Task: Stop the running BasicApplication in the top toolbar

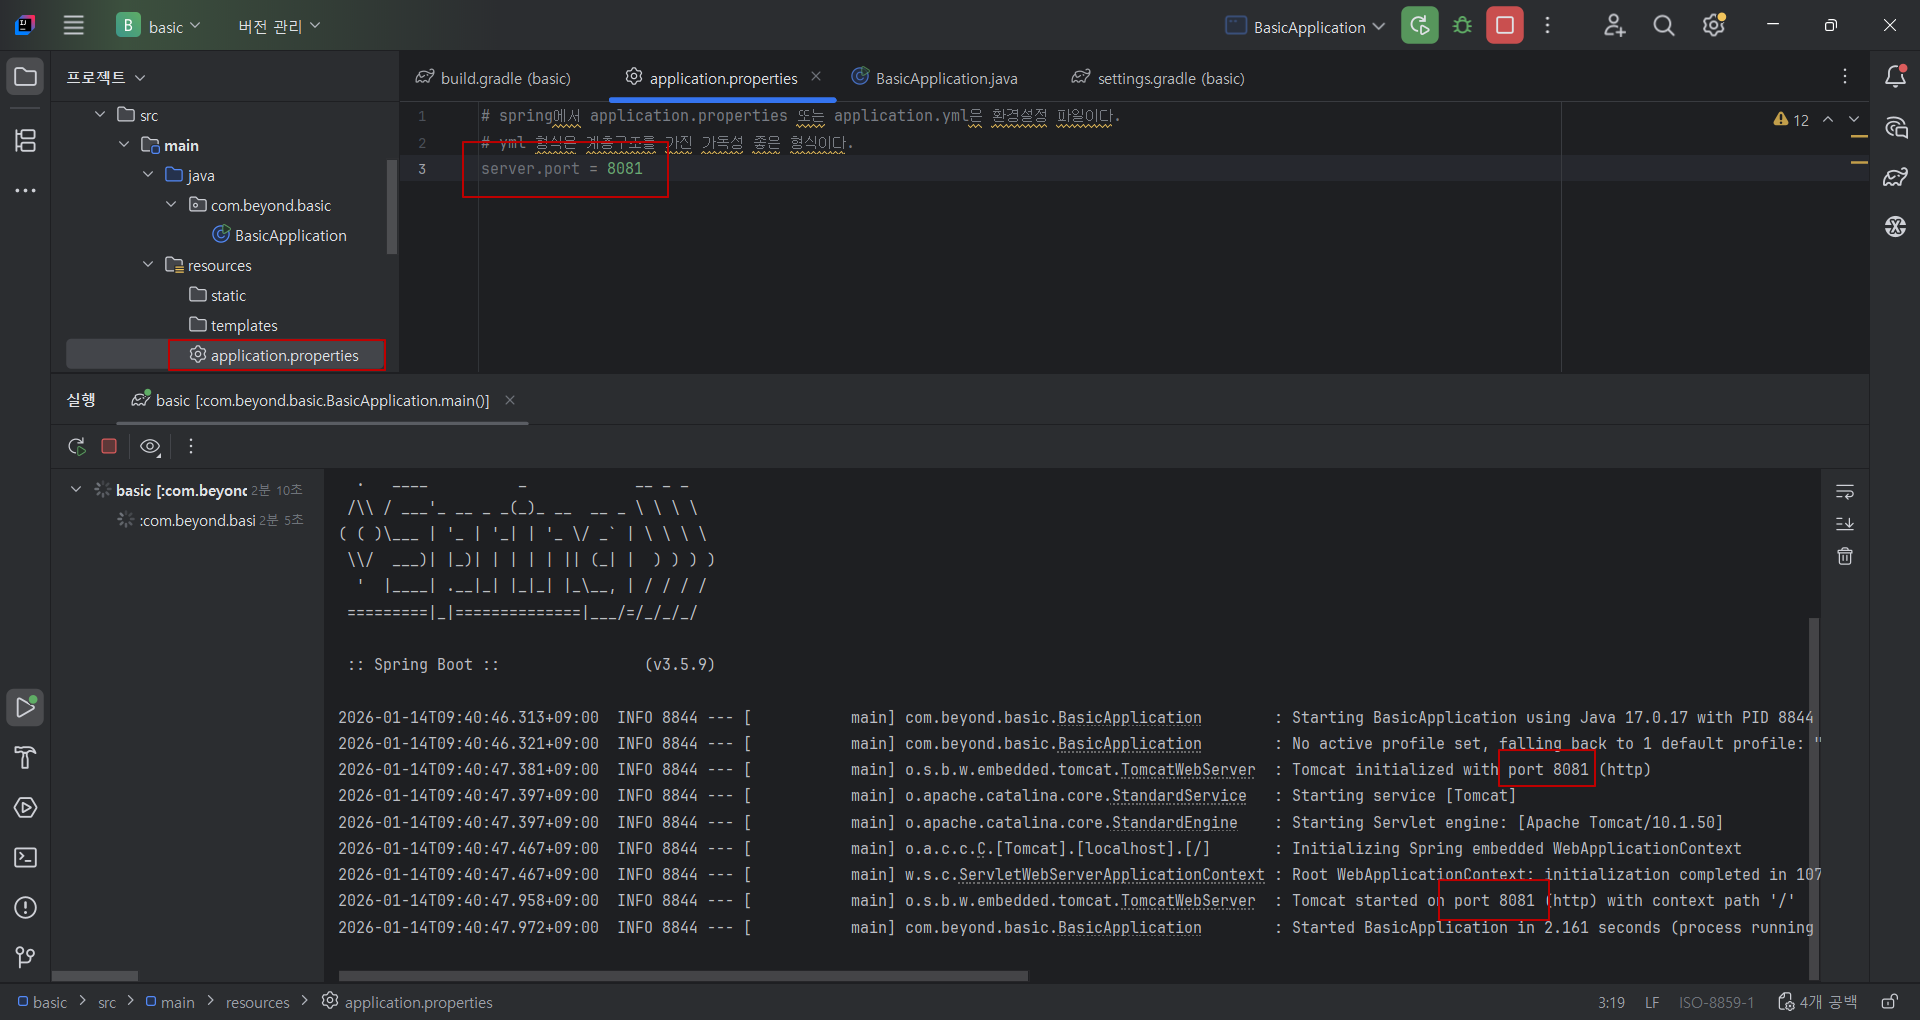Action: click(1505, 26)
